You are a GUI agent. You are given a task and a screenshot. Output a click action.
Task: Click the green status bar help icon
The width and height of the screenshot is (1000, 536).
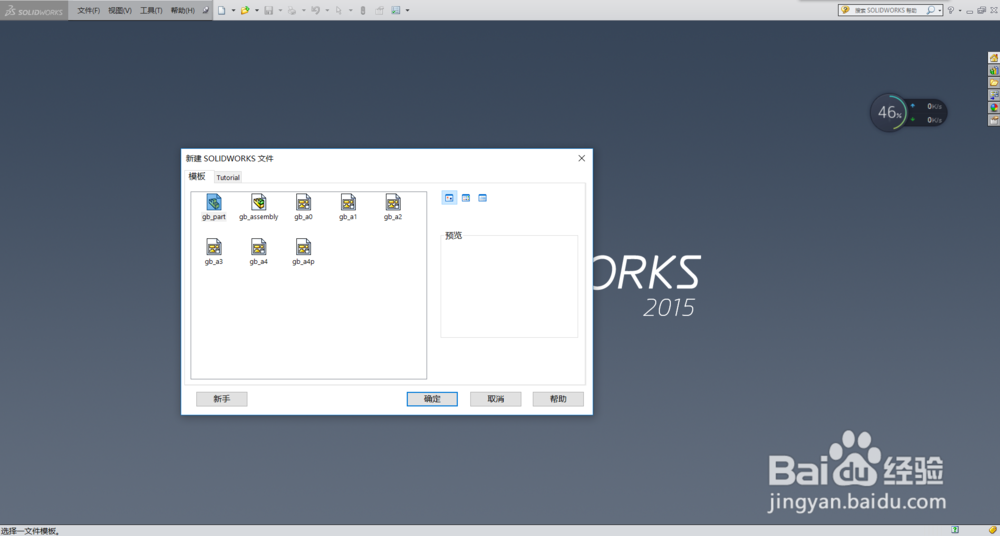[x=955, y=530]
